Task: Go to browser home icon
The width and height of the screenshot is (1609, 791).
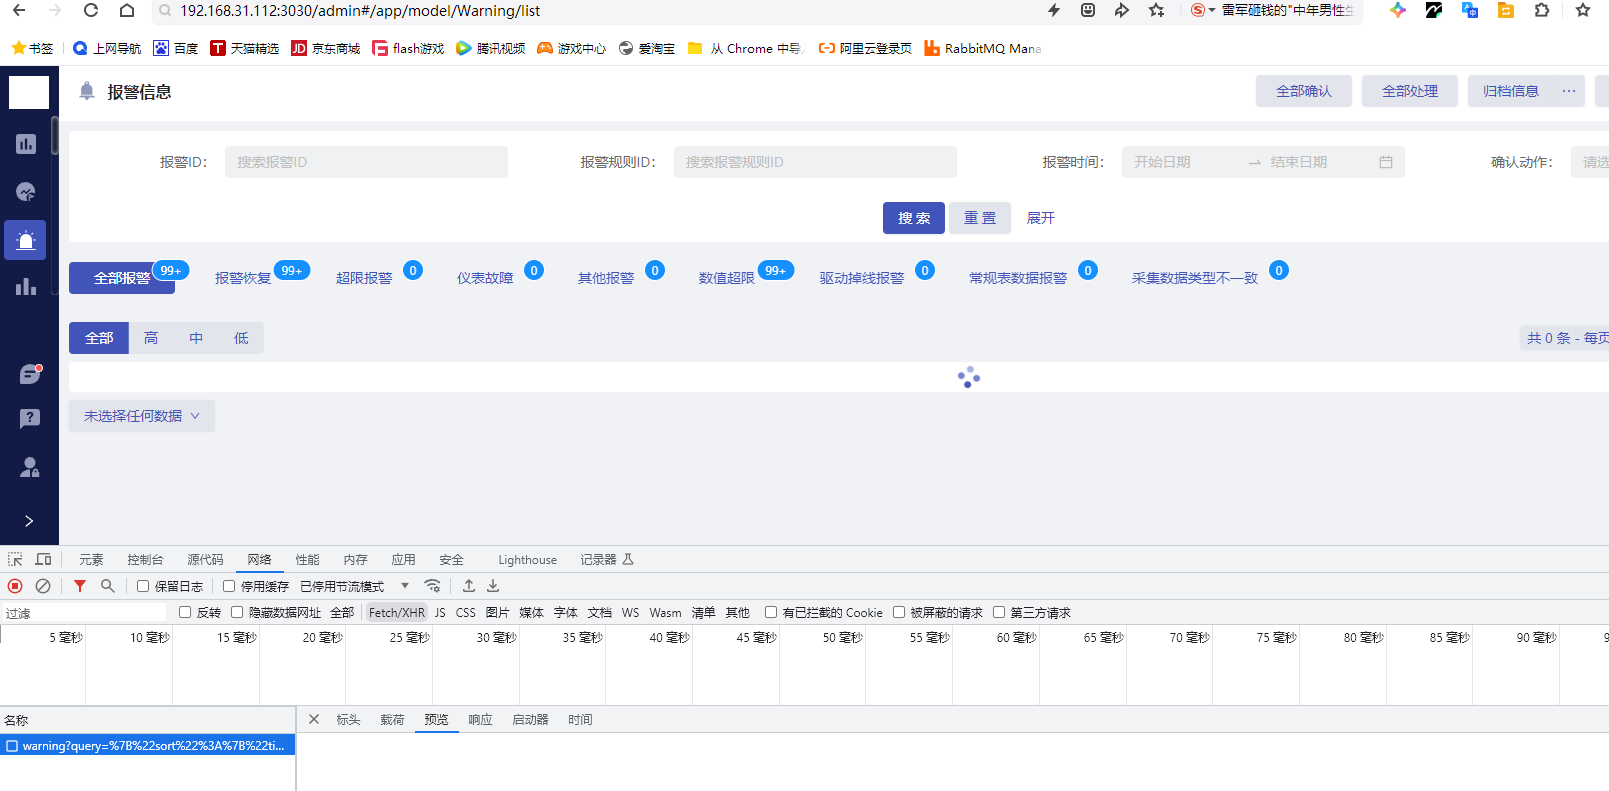Action: pyautogui.click(x=127, y=10)
